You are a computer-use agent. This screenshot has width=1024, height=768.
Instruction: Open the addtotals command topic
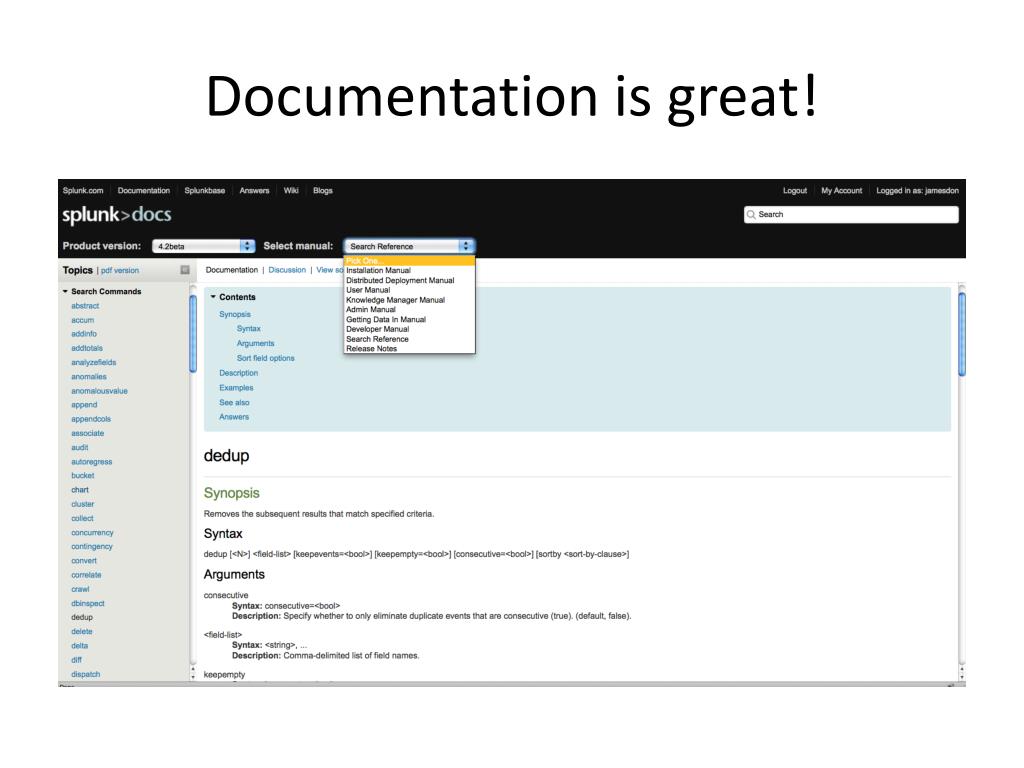[87, 348]
